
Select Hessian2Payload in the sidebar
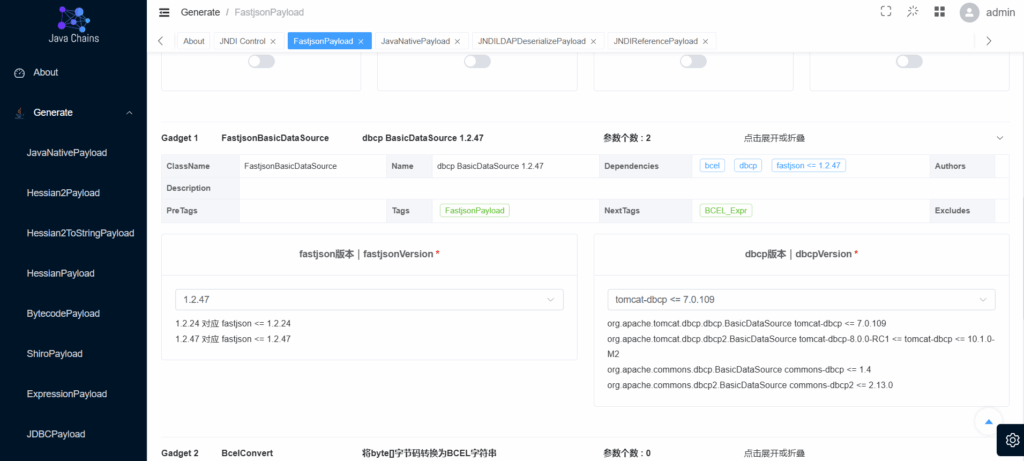pos(63,193)
